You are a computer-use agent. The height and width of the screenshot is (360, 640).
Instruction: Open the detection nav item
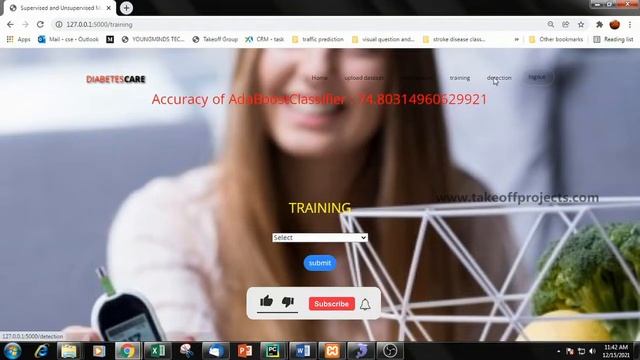499,78
